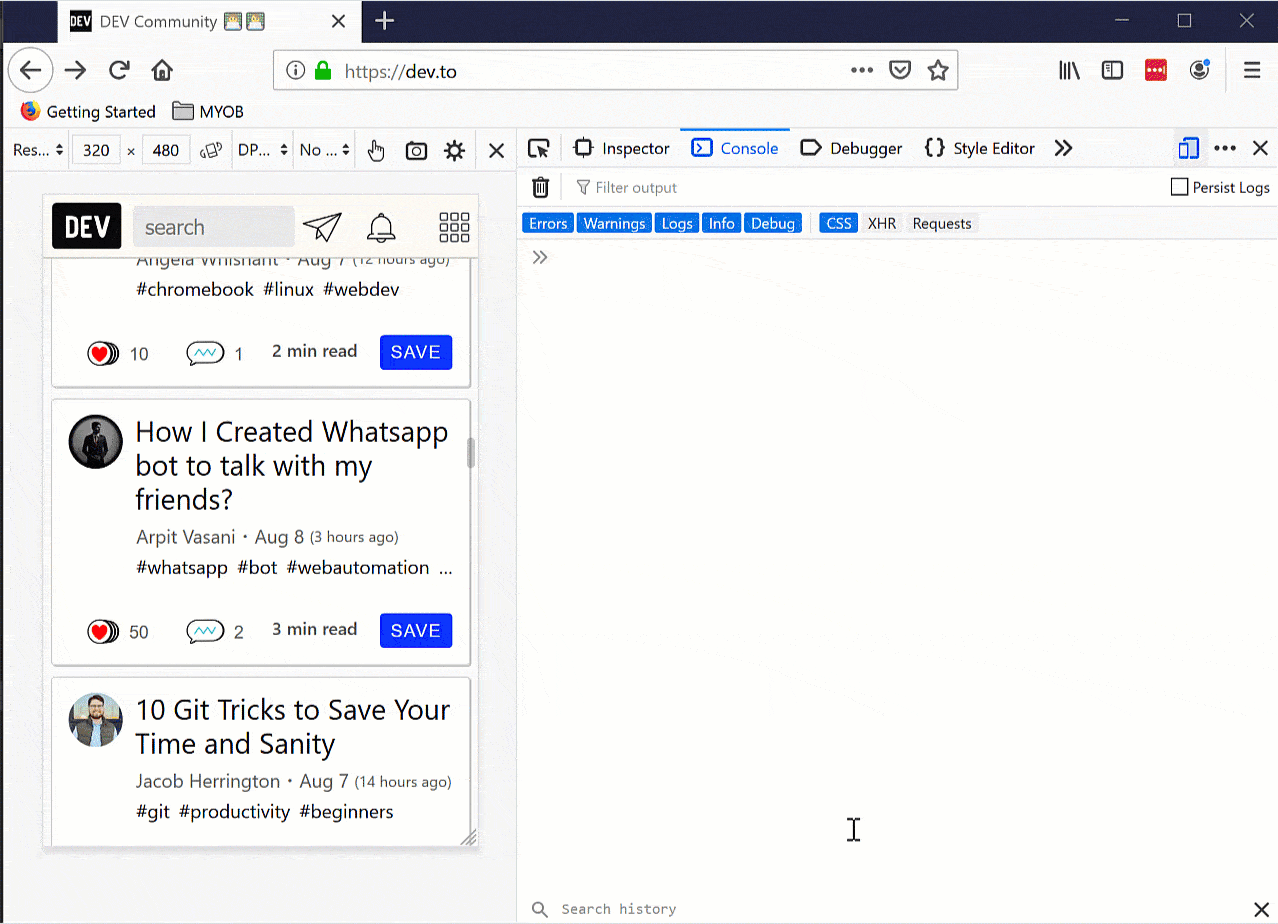Bookmark this page with the star

(937, 70)
